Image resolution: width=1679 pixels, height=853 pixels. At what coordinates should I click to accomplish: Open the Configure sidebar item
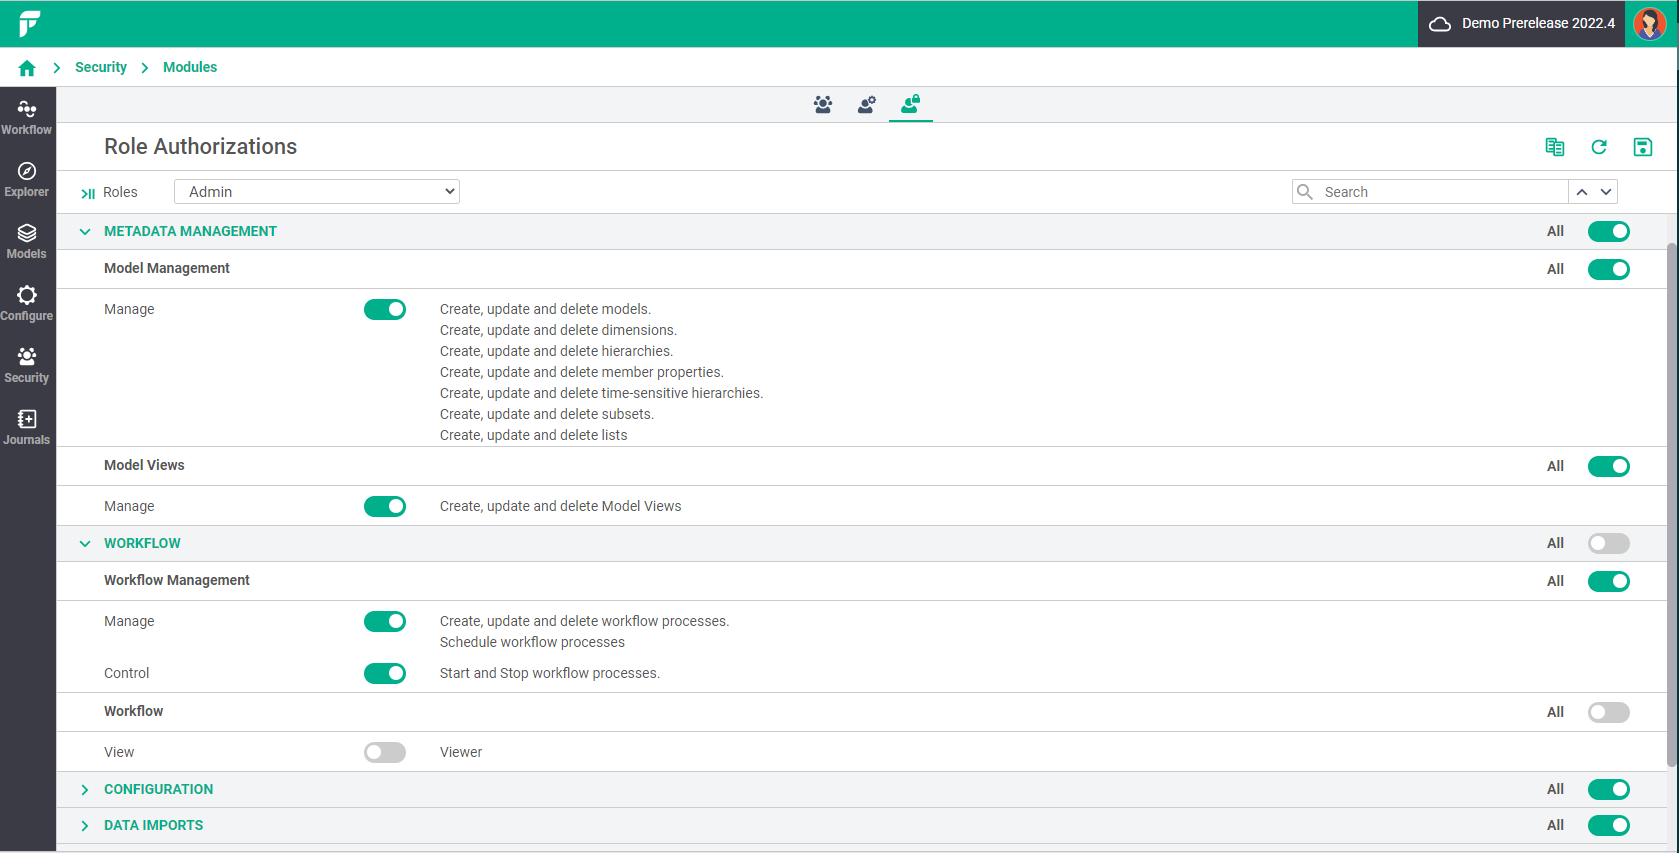[x=27, y=303]
